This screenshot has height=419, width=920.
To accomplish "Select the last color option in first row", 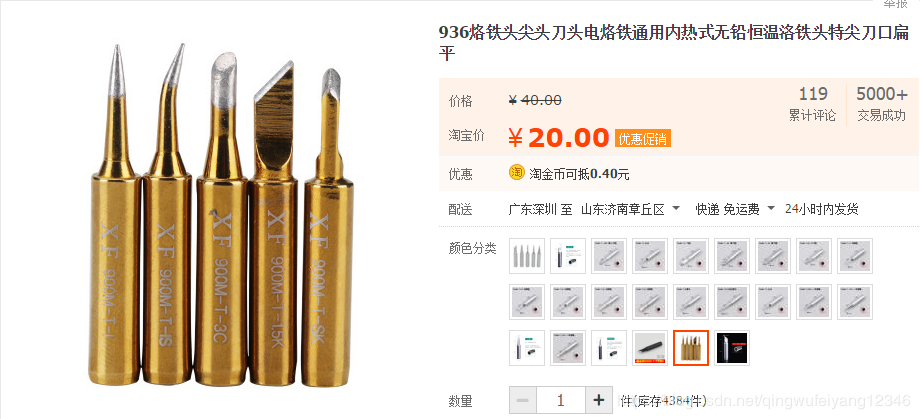I will 855,256.
